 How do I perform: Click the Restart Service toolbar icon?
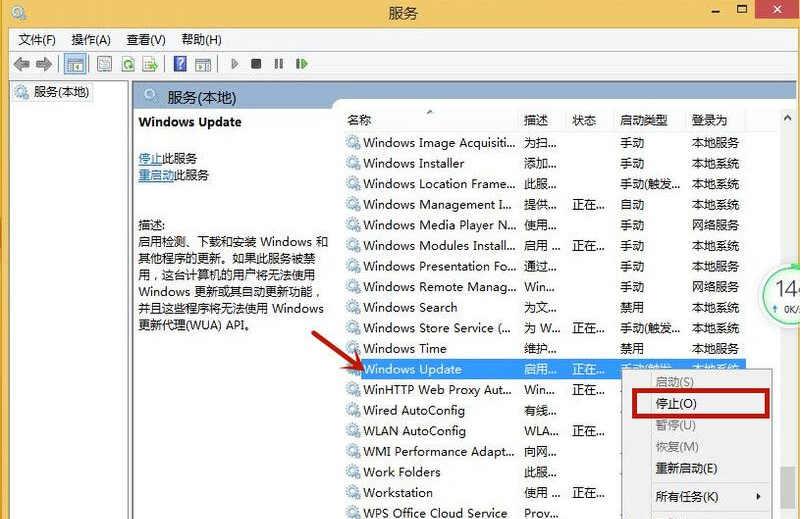tap(301, 64)
